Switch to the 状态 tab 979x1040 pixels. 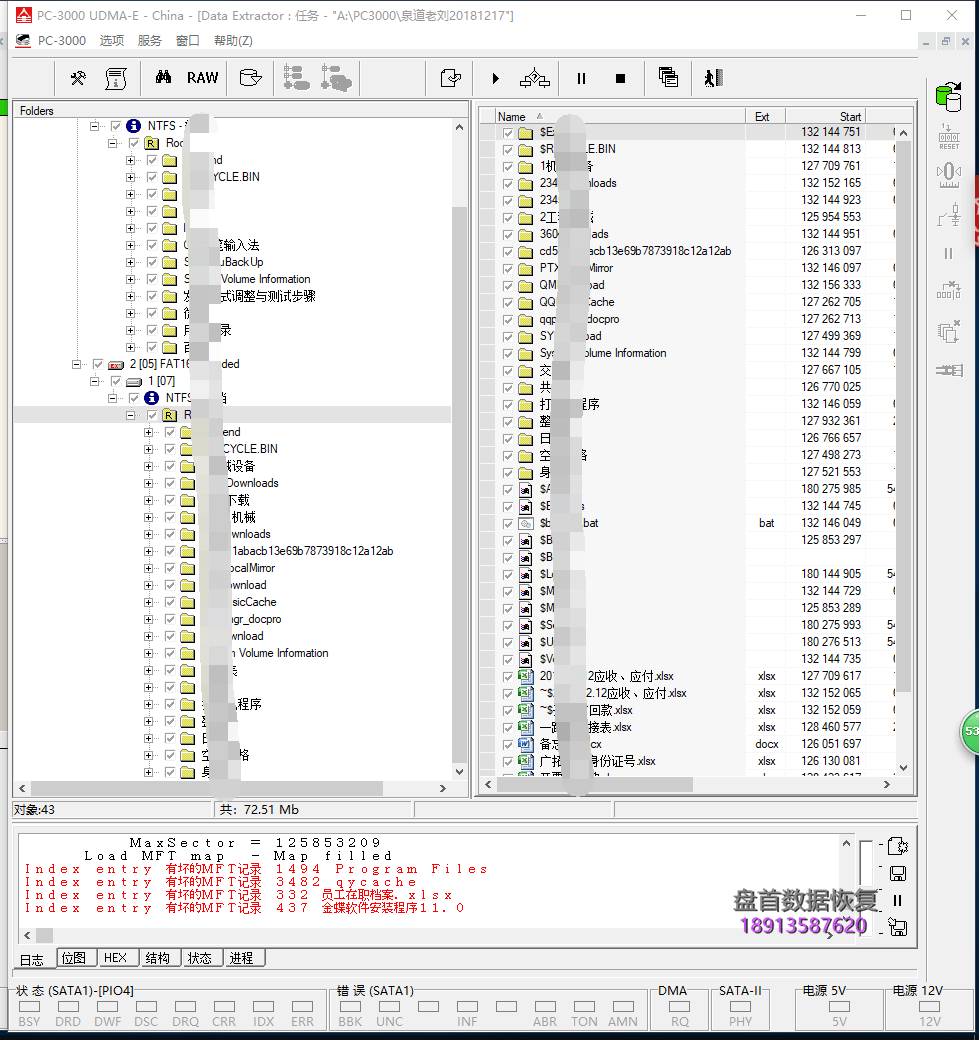[200, 957]
